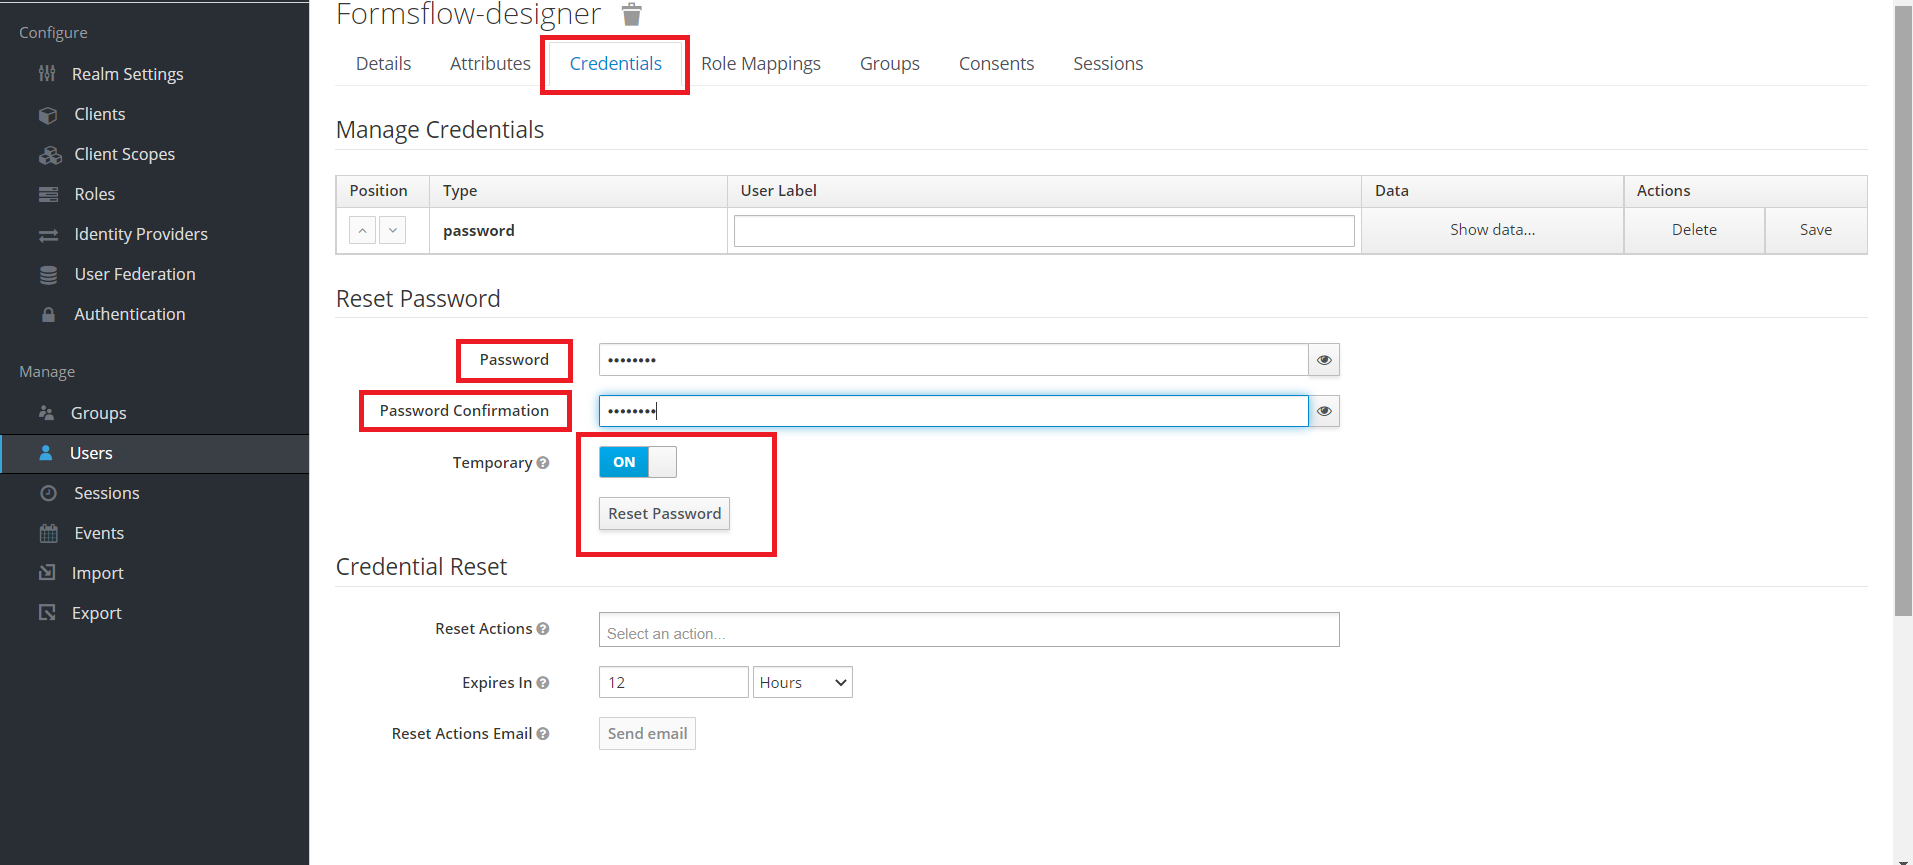Click the Client Scopes cubes icon
This screenshot has height=865, width=1913.
click(x=50, y=154)
